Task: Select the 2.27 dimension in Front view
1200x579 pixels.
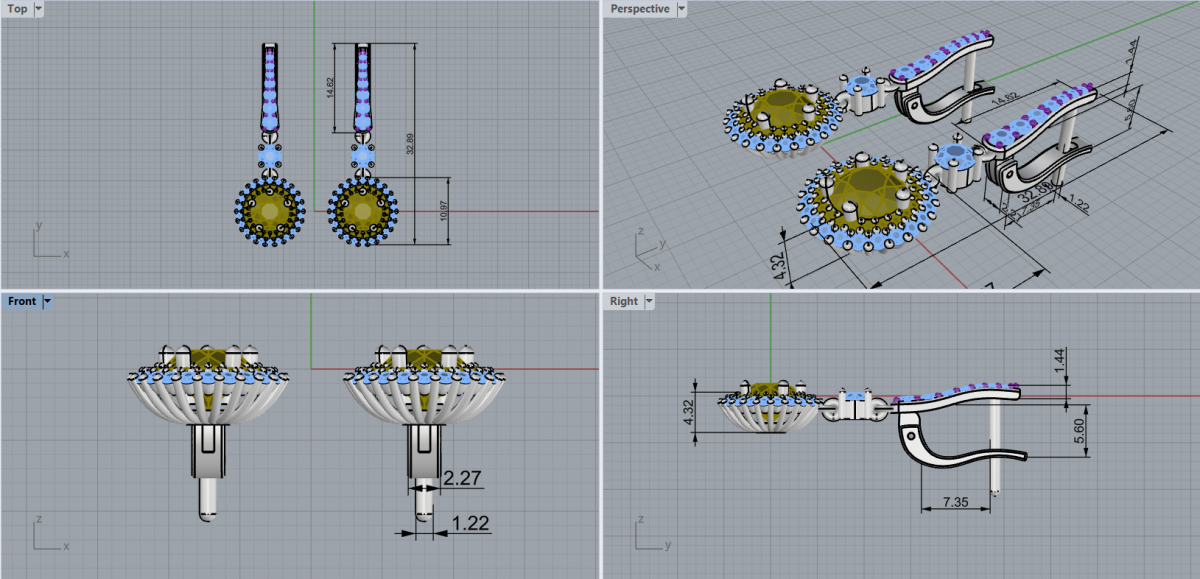Action: [x=462, y=479]
